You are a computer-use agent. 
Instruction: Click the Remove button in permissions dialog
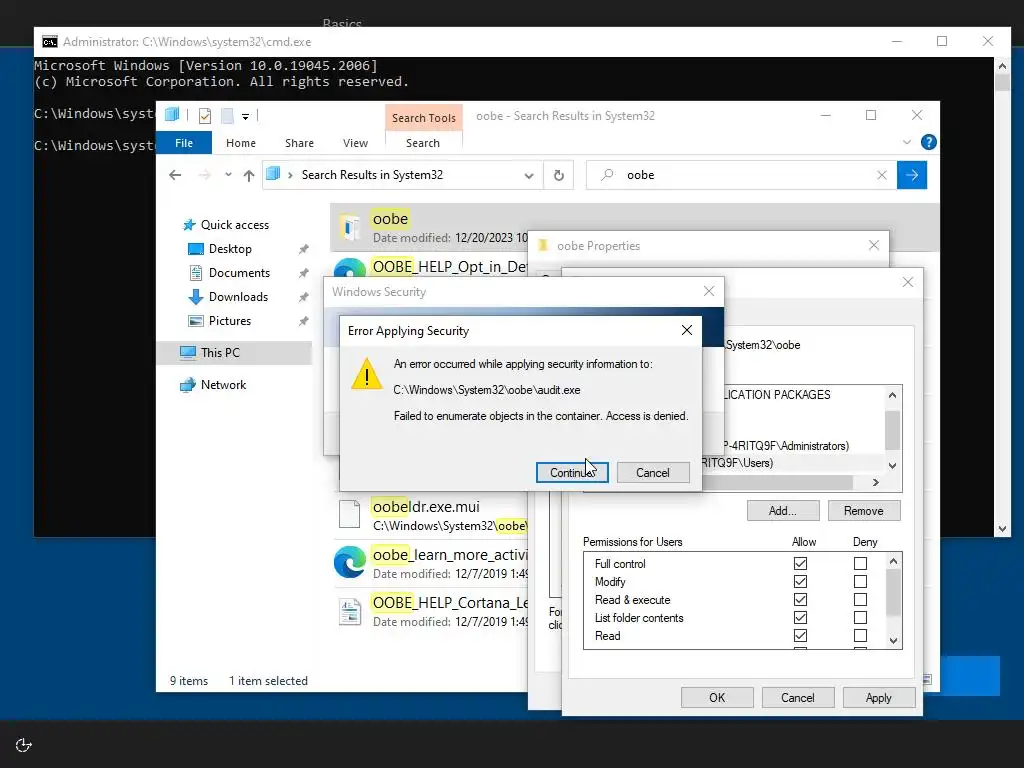pos(863,511)
